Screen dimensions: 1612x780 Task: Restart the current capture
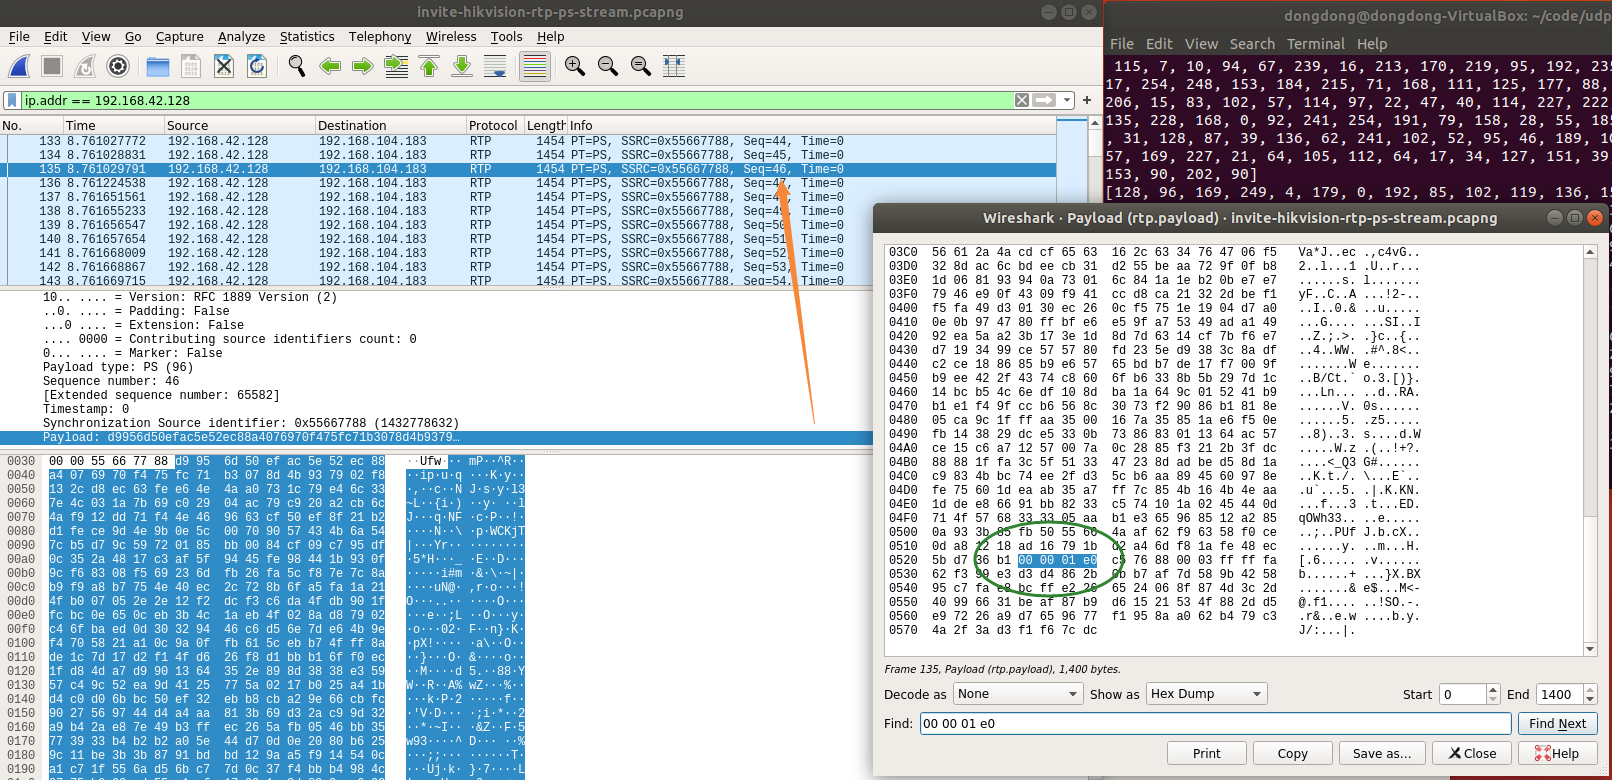[85, 66]
